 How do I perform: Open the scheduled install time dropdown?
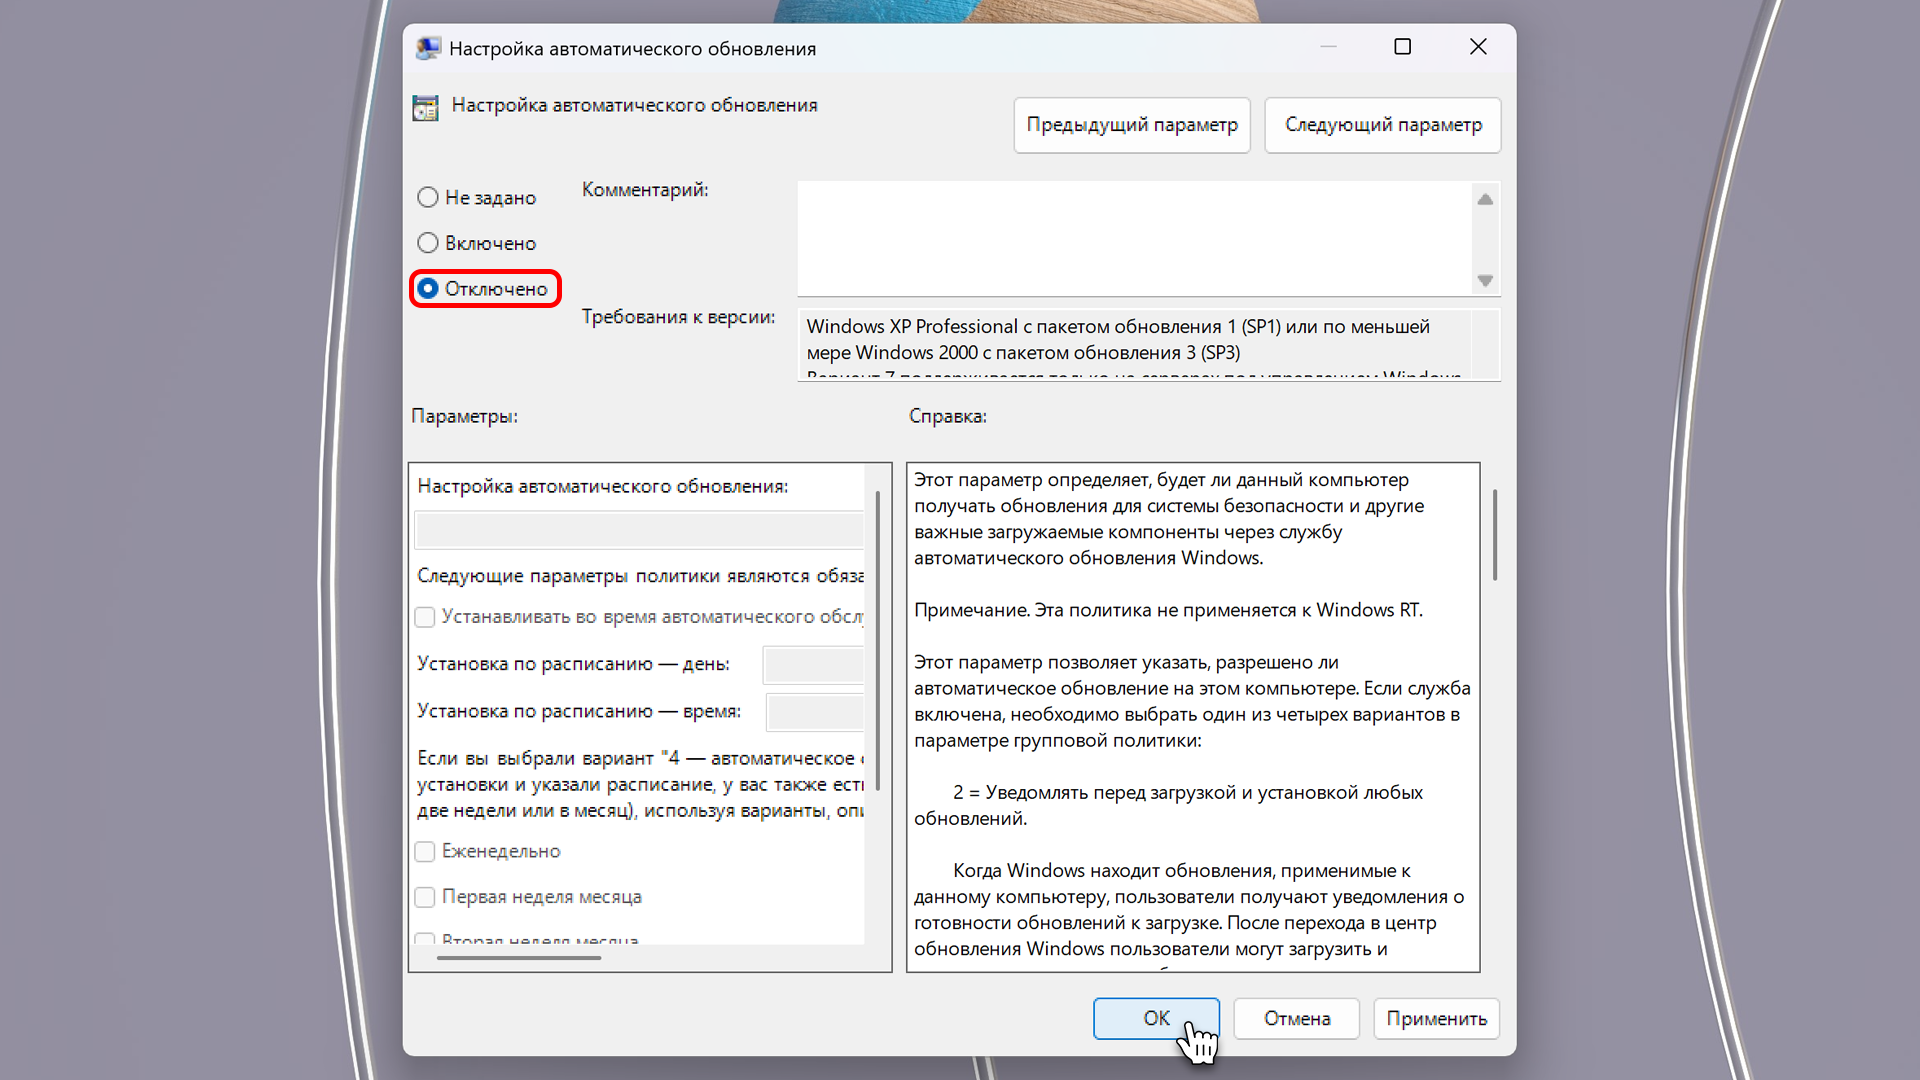tap(815, 711)
